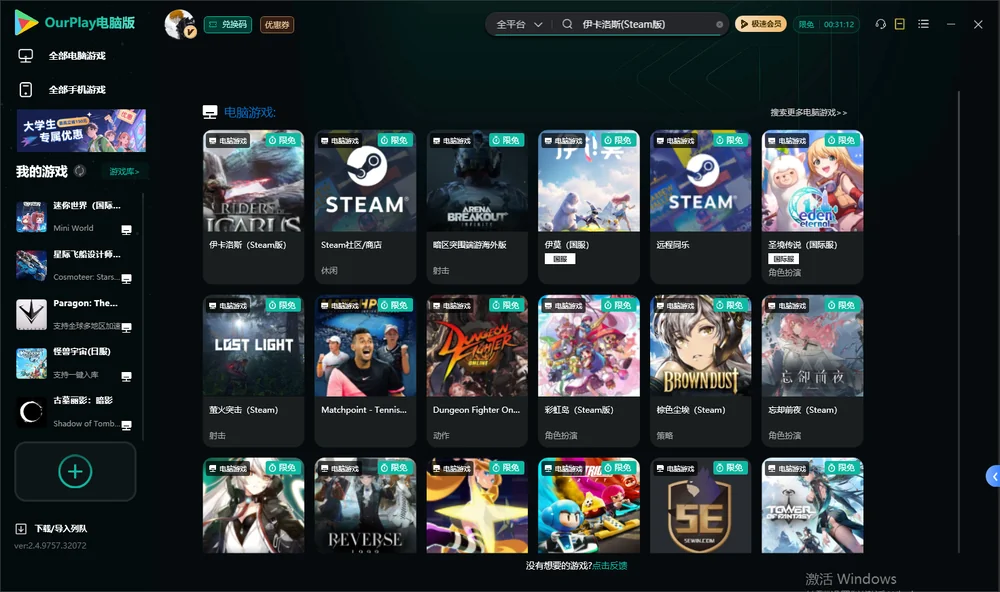Open the 全平台 platform dropdown

(x=519, y=24)
